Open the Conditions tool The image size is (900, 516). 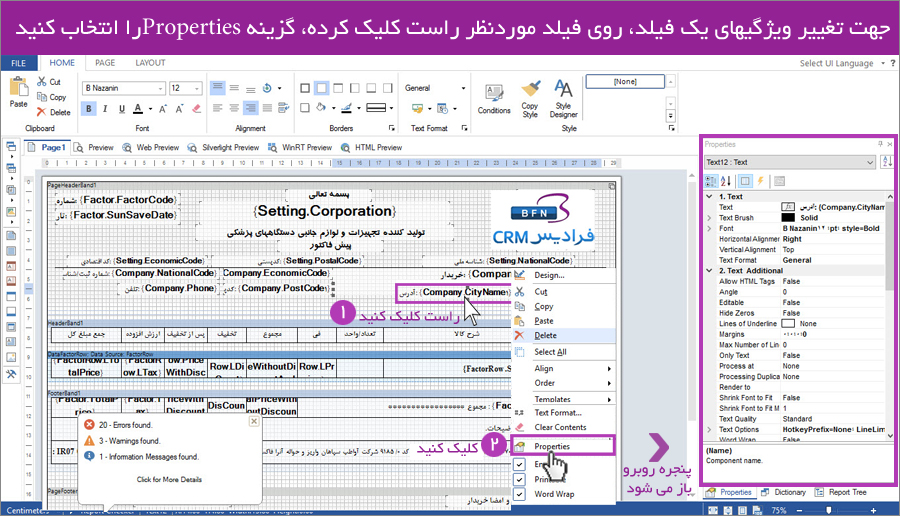coord(494,99)
